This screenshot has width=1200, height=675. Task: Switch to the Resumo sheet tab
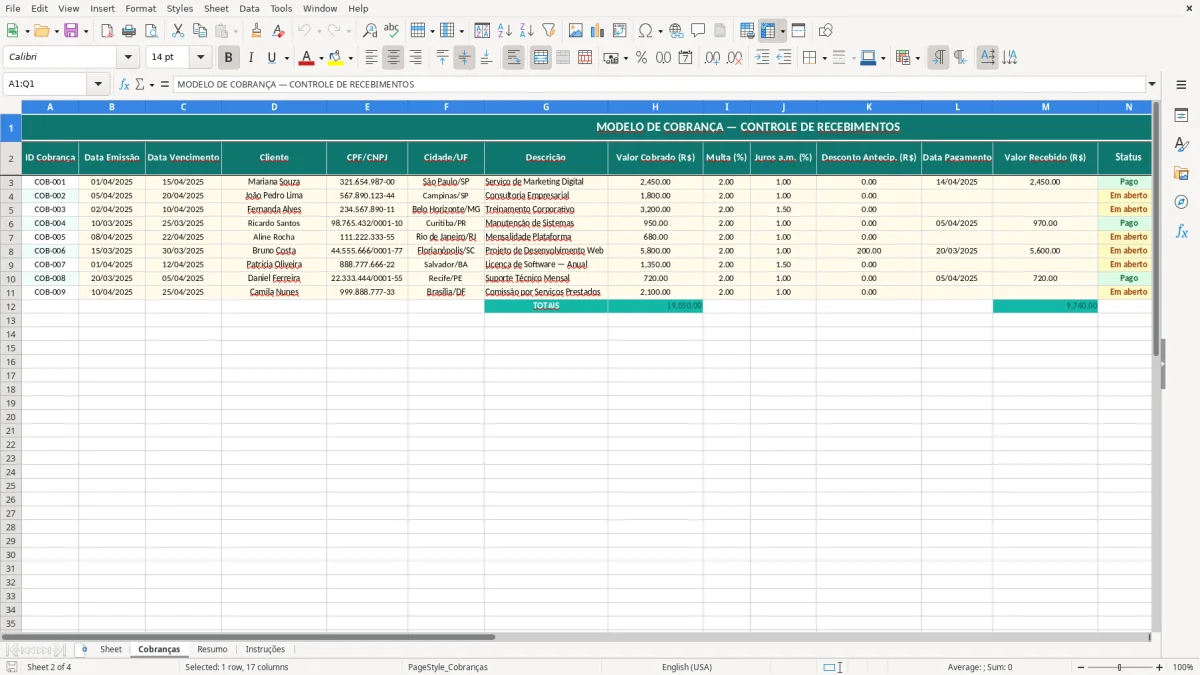(212, 649)
